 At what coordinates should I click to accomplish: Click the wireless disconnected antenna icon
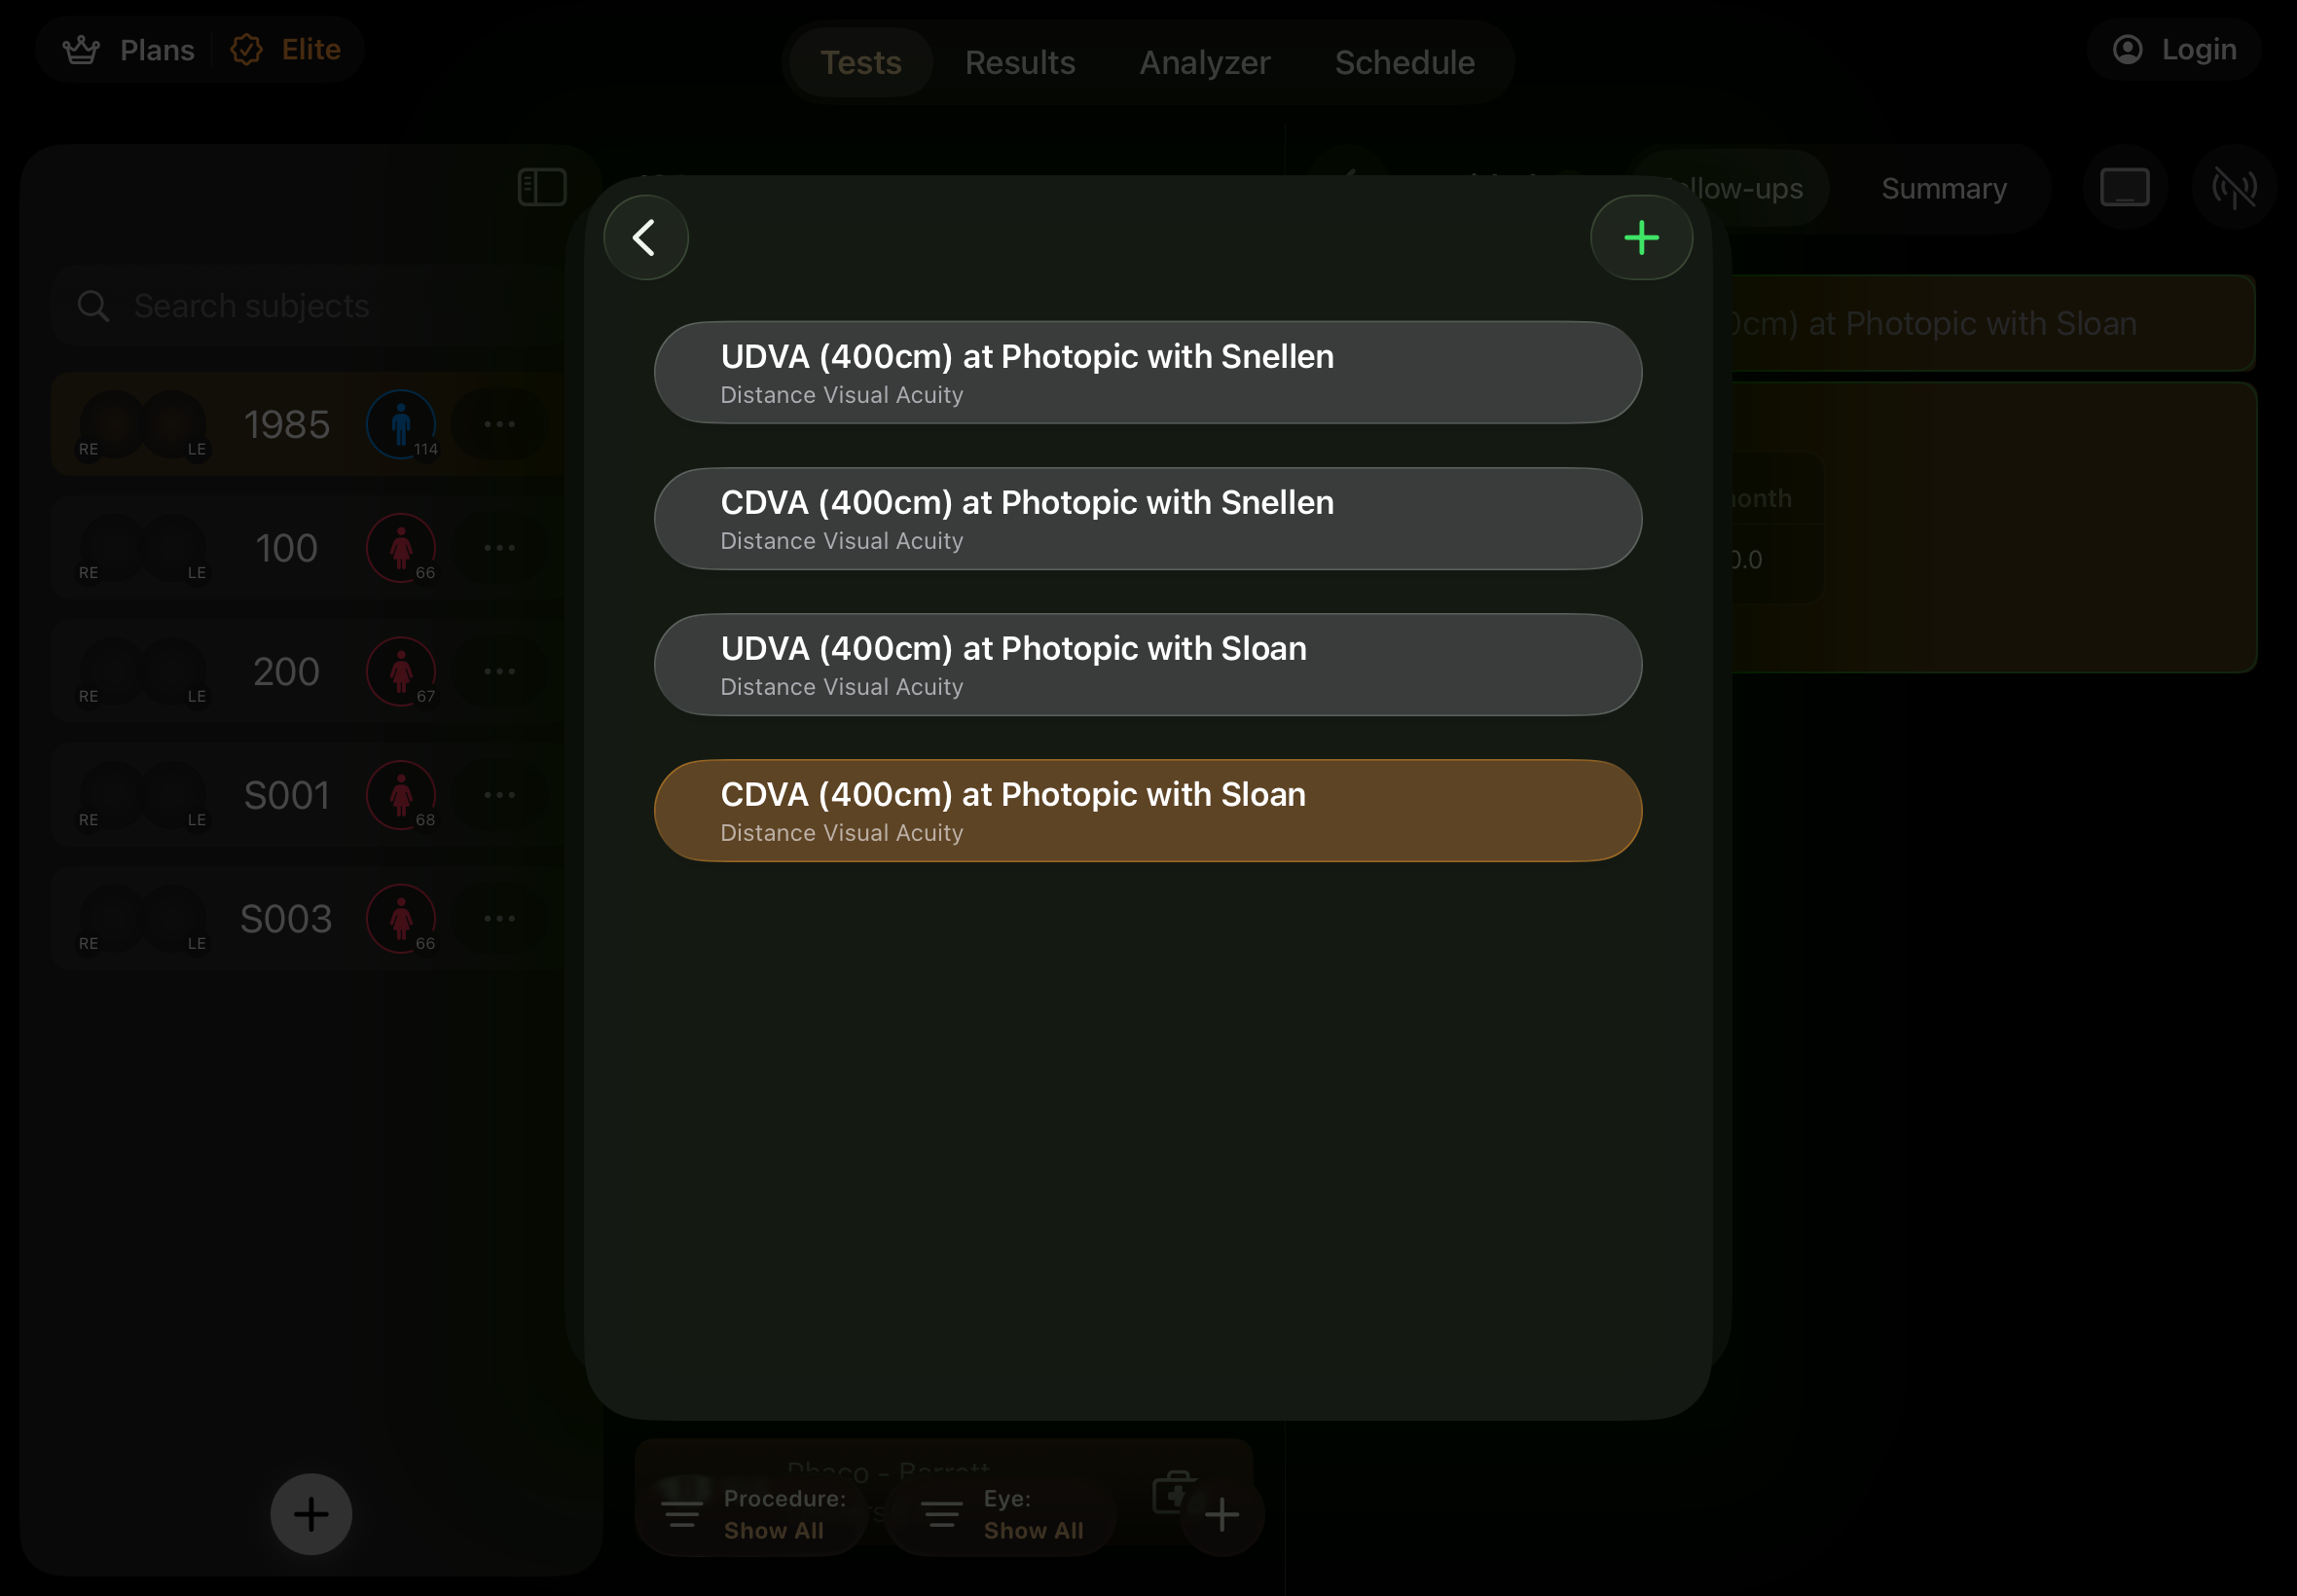point(2234,188)
